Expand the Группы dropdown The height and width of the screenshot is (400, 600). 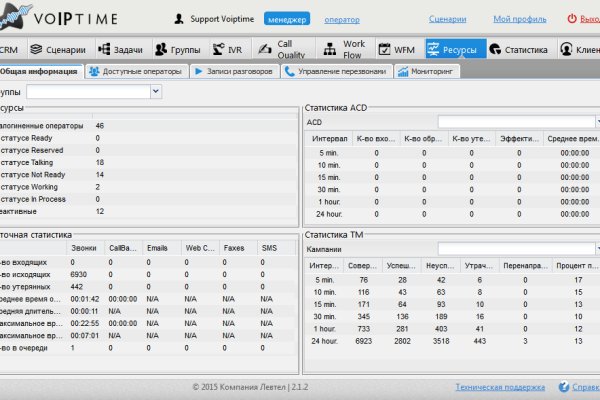155,91
